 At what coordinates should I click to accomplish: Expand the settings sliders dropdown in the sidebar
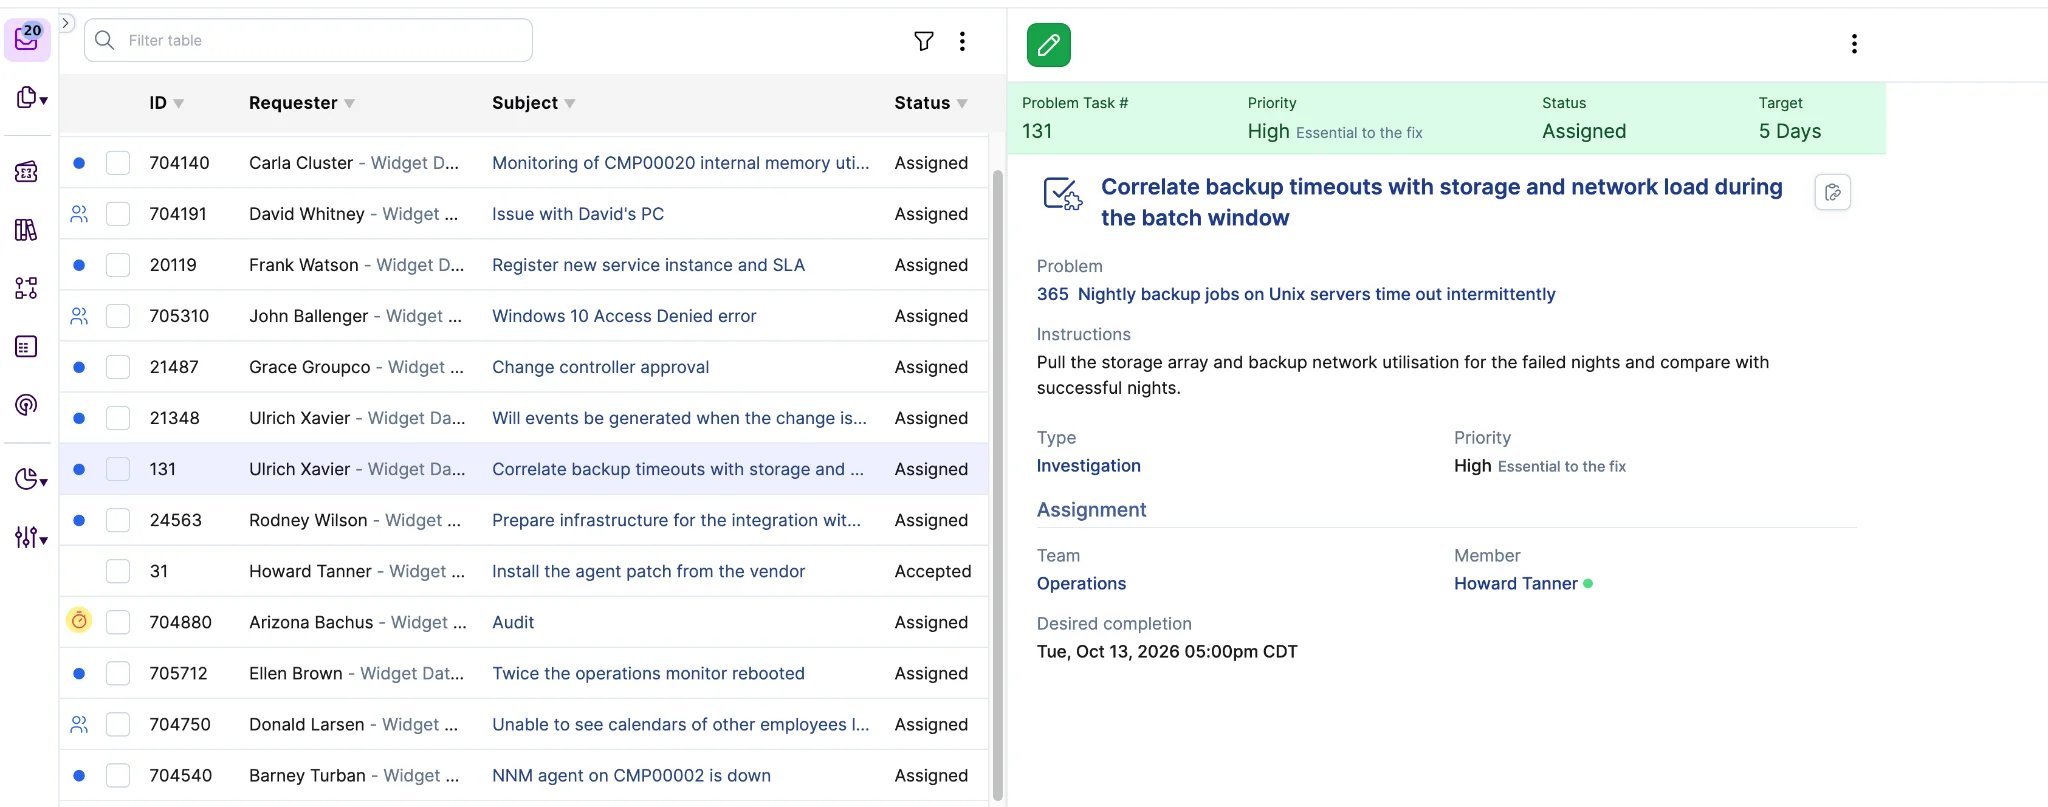[31, 538]
